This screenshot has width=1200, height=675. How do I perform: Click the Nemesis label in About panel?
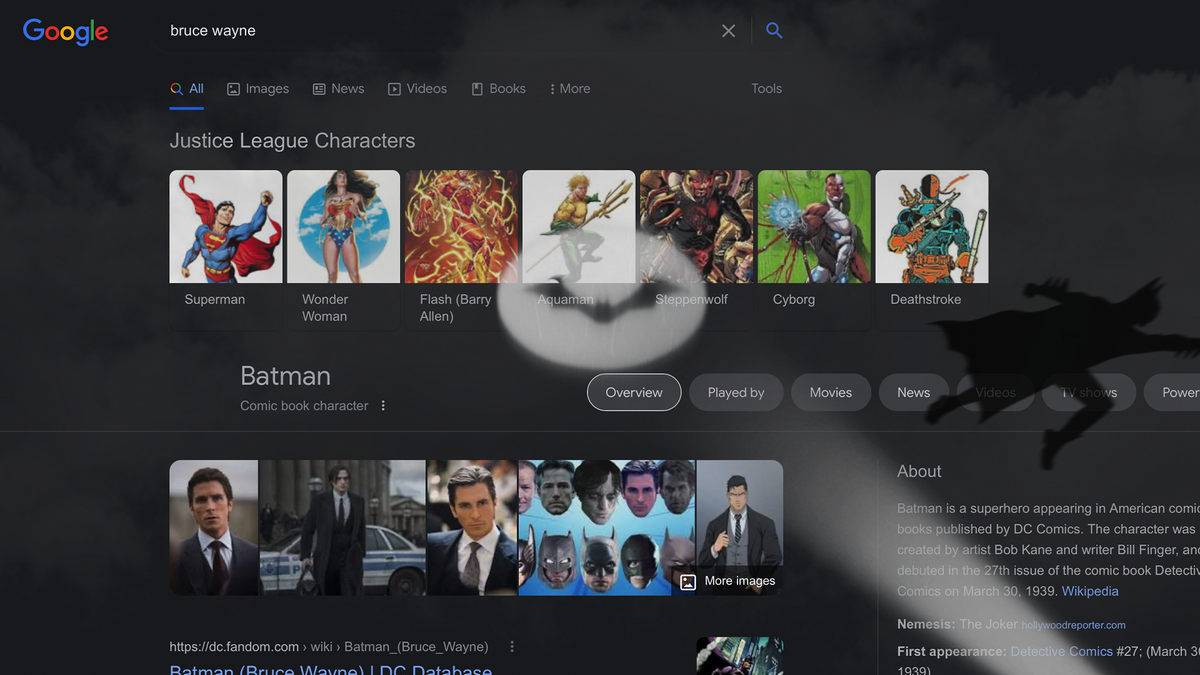(926, 624)
